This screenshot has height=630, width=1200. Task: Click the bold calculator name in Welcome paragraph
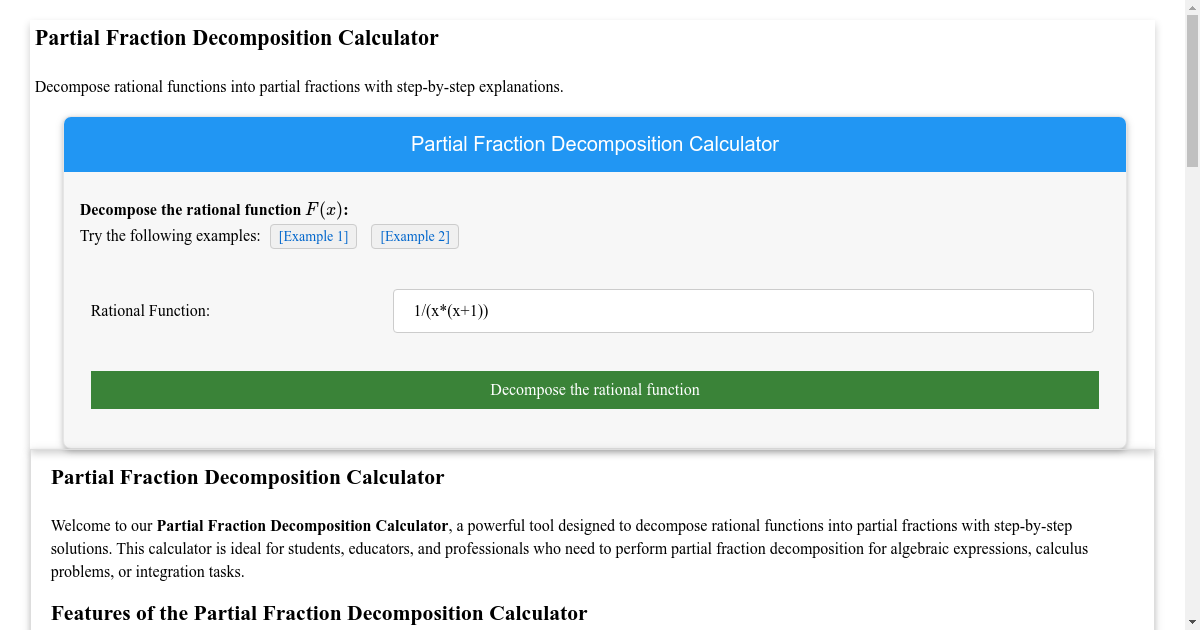pos(302,526)
